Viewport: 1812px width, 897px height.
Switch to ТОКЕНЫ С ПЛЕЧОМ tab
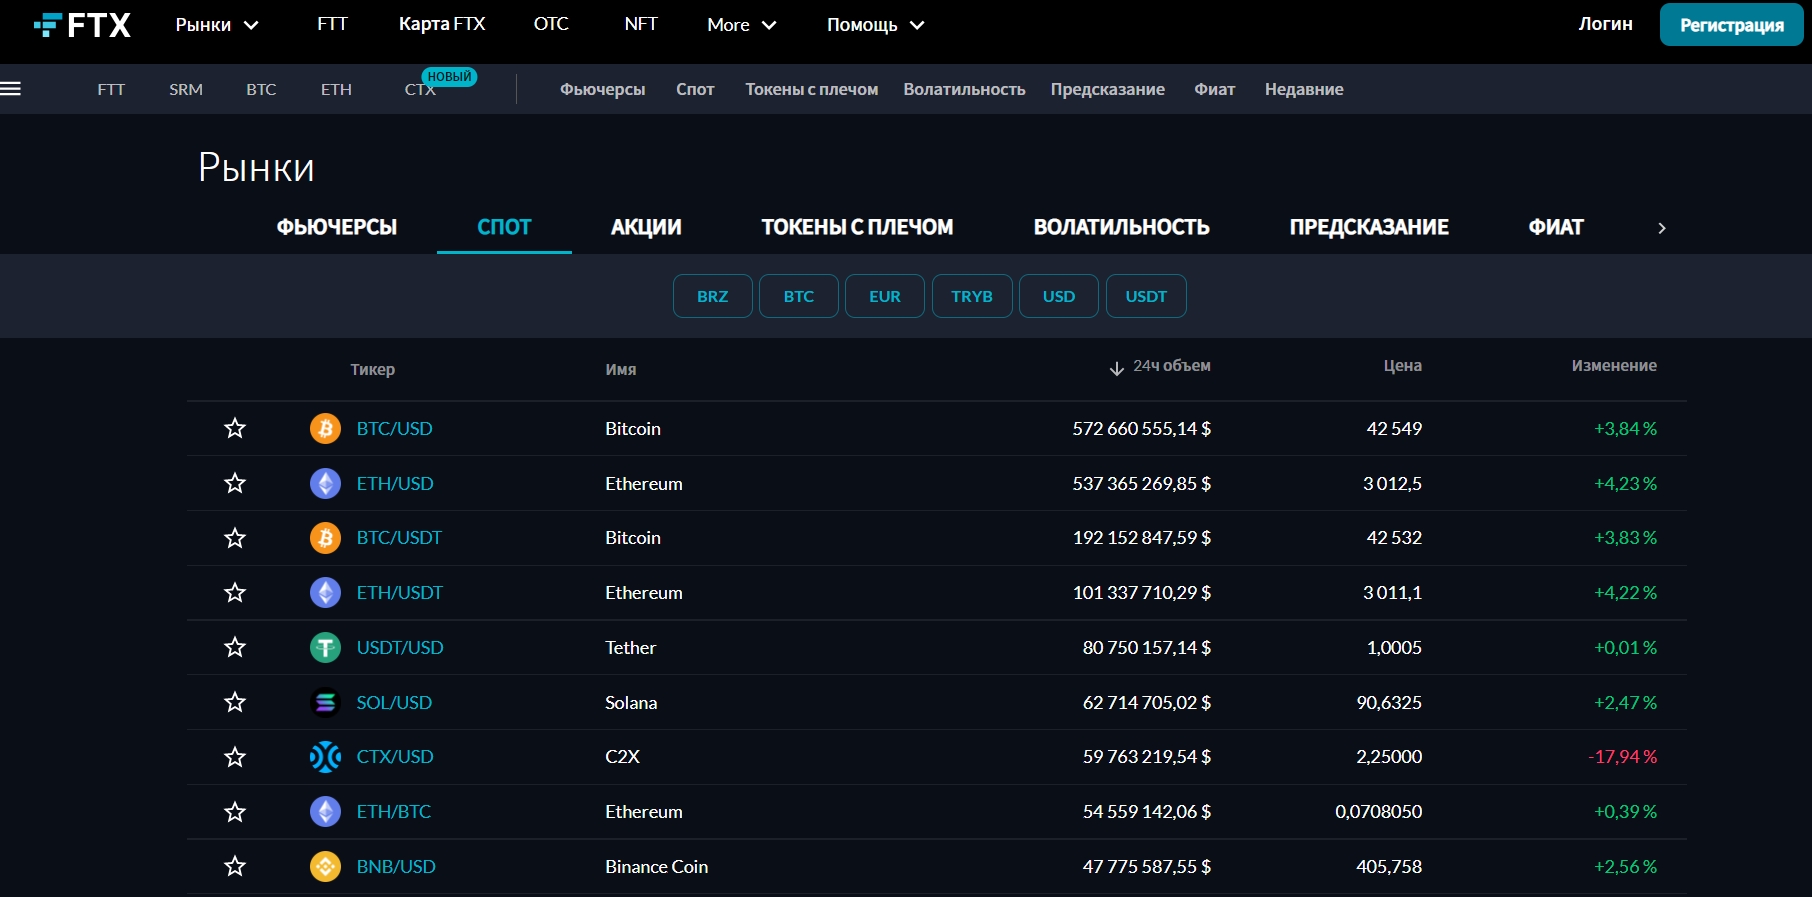(x=857, y=227)
